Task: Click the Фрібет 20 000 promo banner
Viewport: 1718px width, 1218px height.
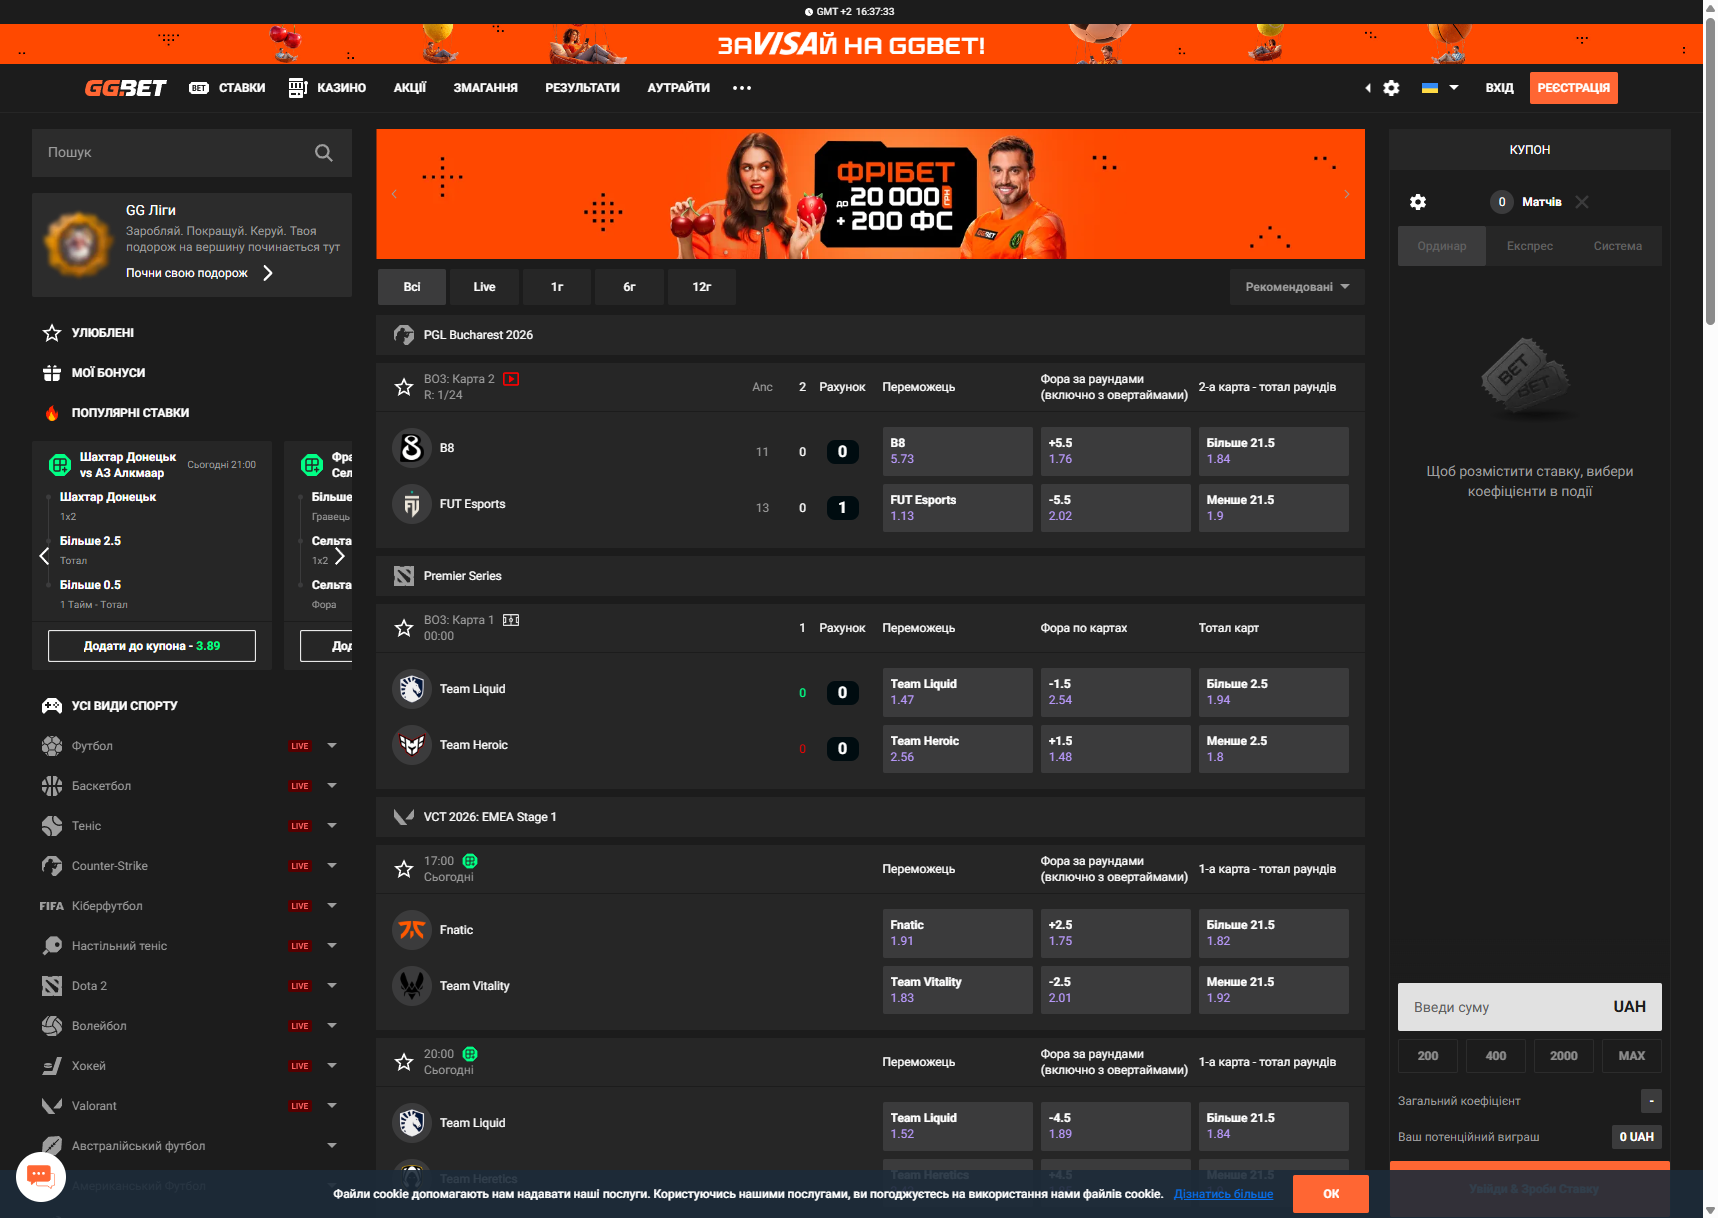Action: pos(871,194)
